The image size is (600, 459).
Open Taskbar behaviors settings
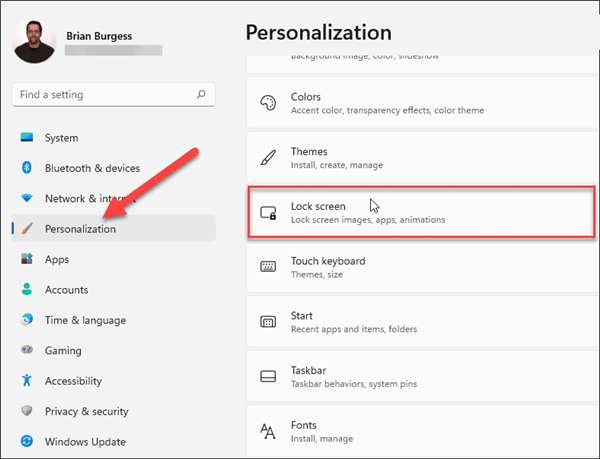point(418,376)
